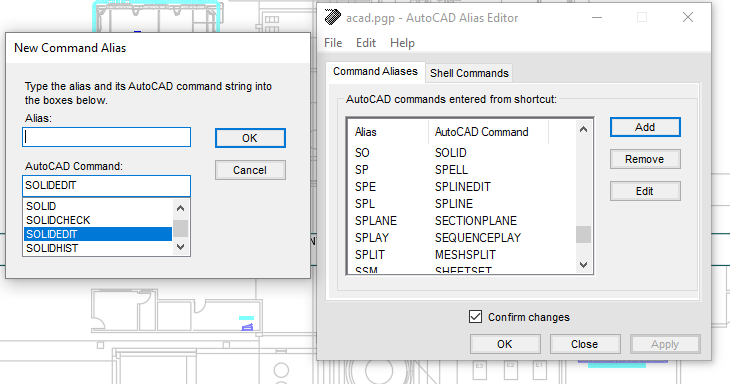Select the SPLAY alias row

[x=462, y=237]
